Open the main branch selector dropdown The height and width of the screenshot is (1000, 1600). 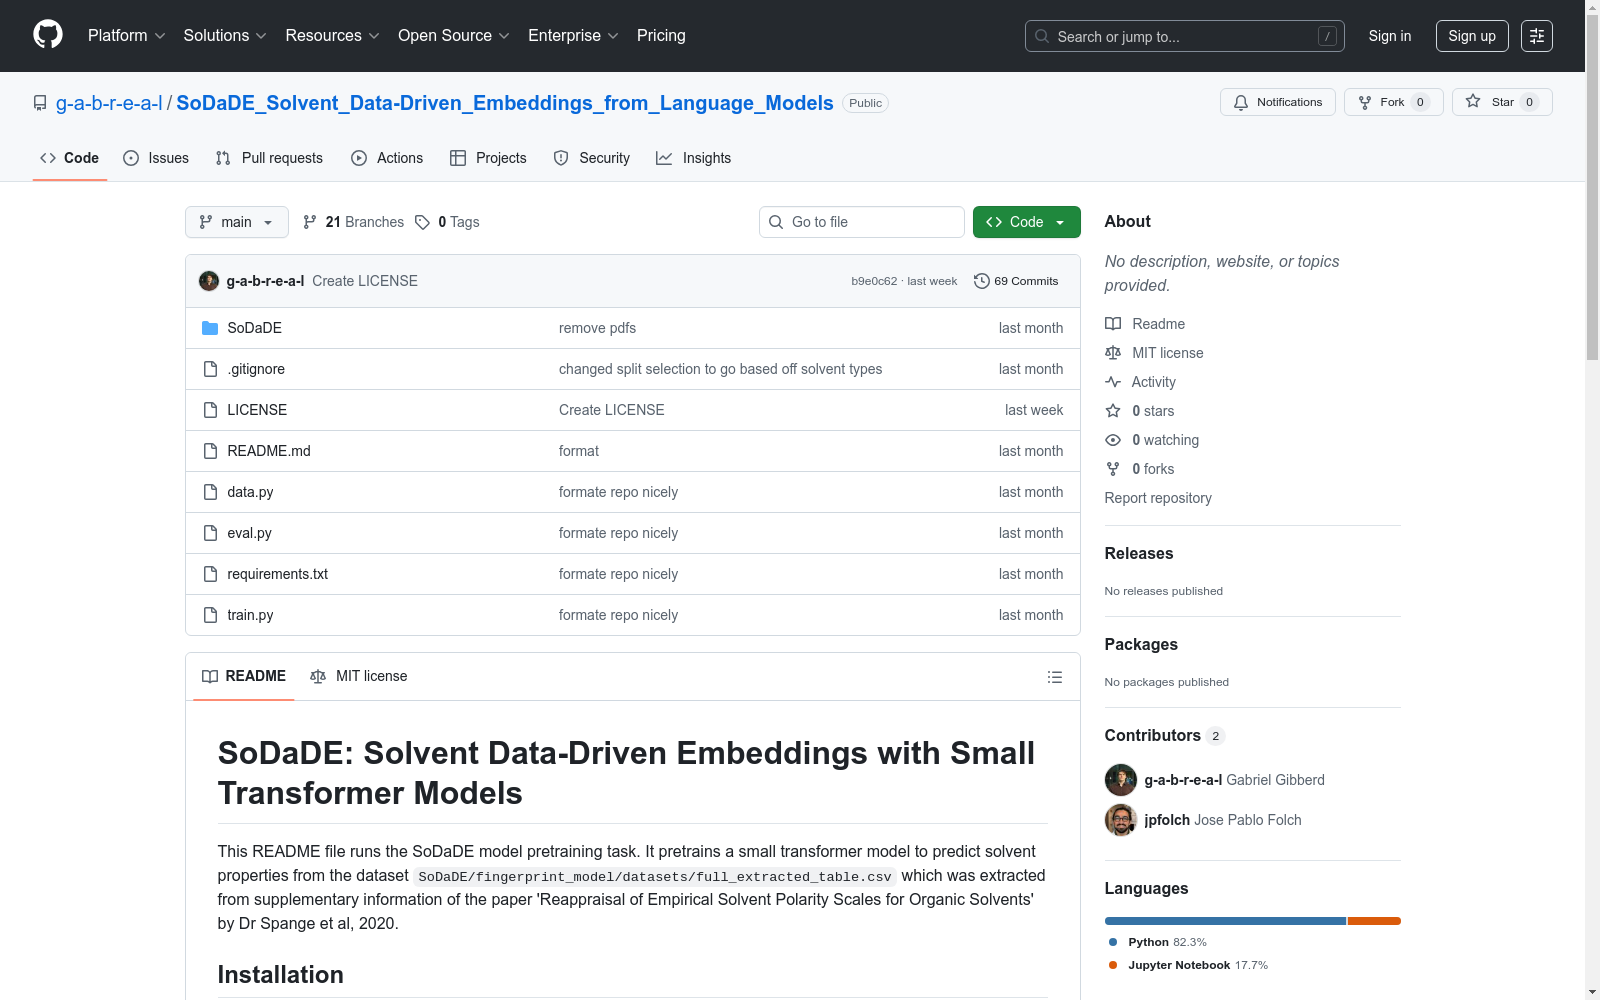pyautogui.click(x=237, y=222)
